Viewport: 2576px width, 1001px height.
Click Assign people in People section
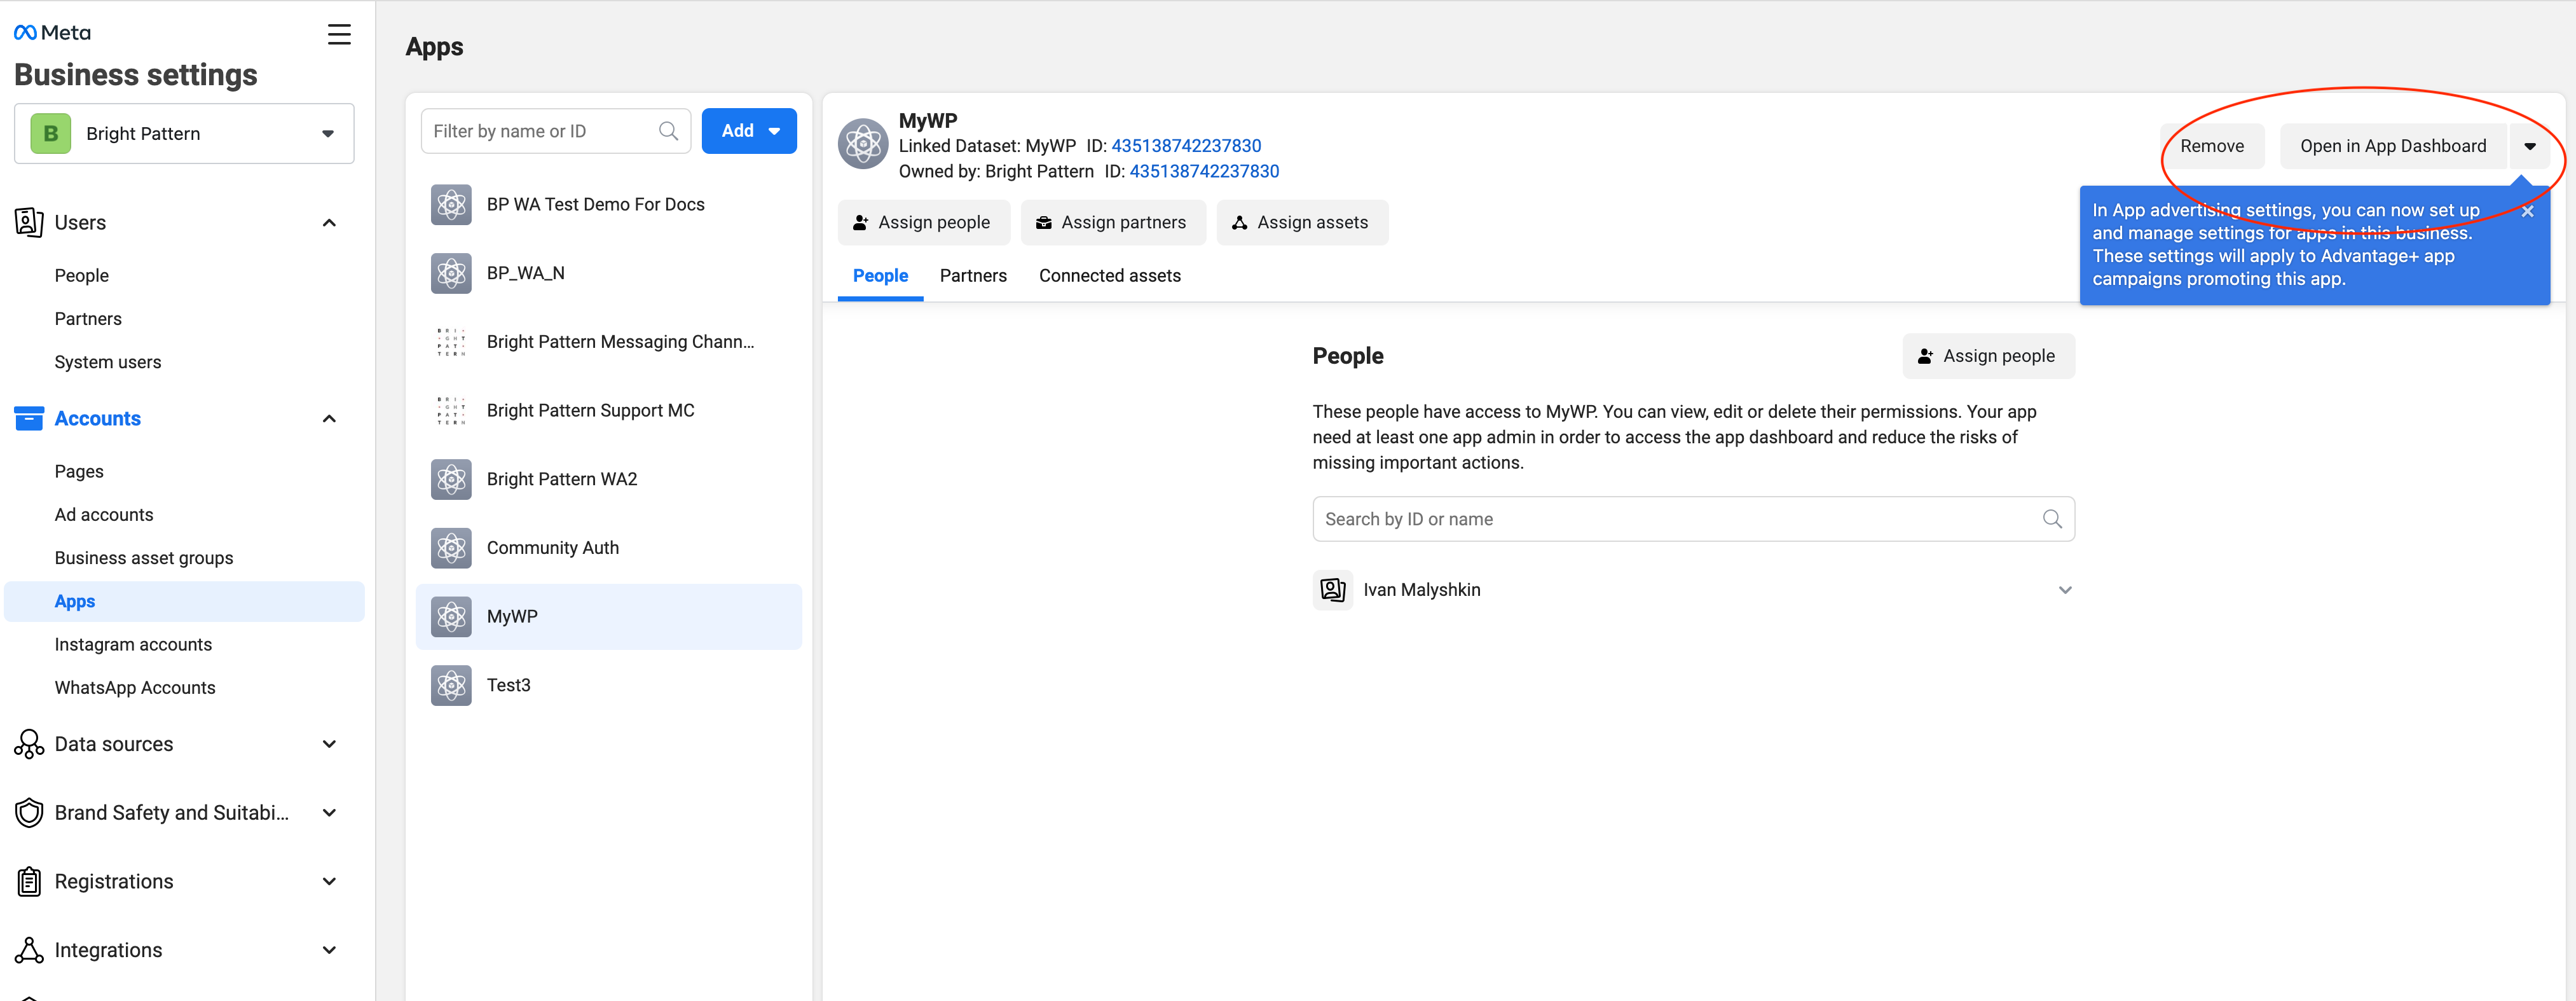tap(1988, 356)
